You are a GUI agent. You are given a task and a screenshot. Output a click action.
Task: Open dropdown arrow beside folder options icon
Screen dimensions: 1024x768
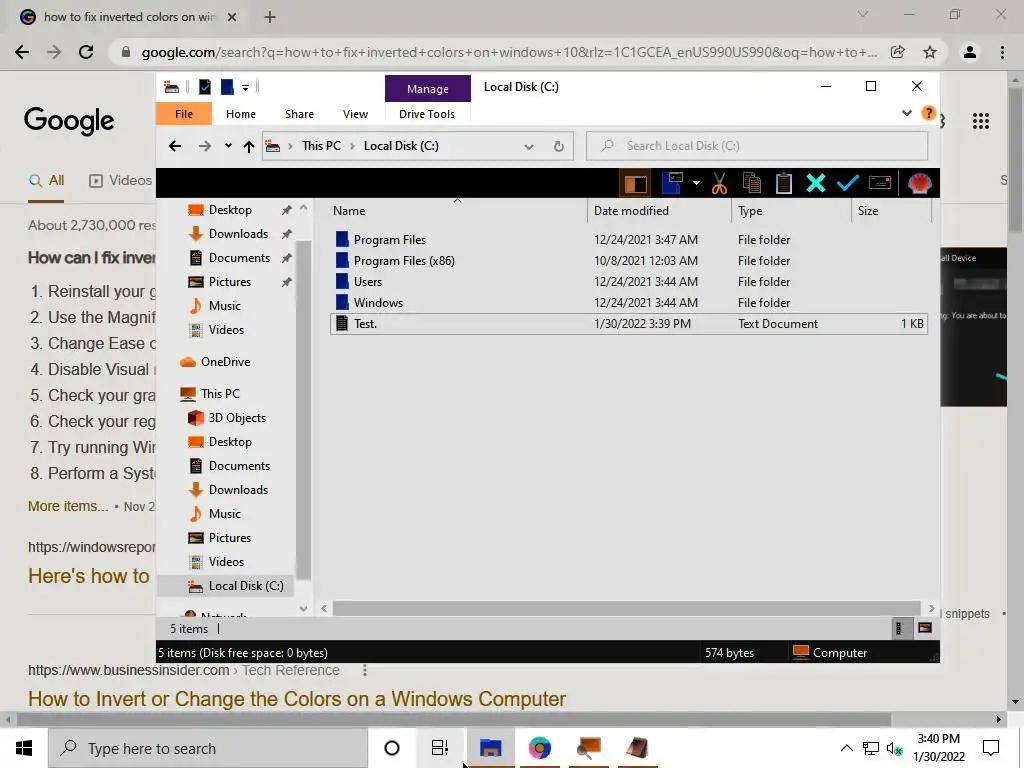[696, 184]
